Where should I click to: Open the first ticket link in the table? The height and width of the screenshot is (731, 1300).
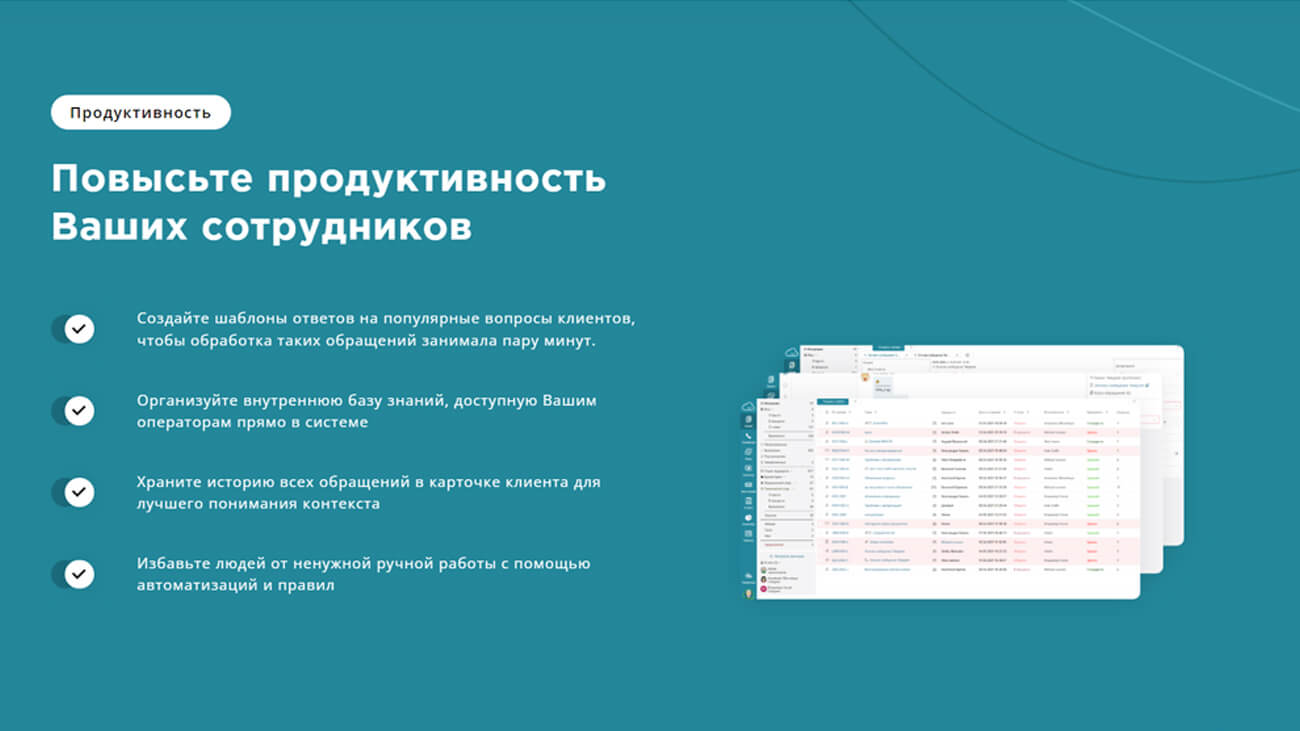pos(839,423)
